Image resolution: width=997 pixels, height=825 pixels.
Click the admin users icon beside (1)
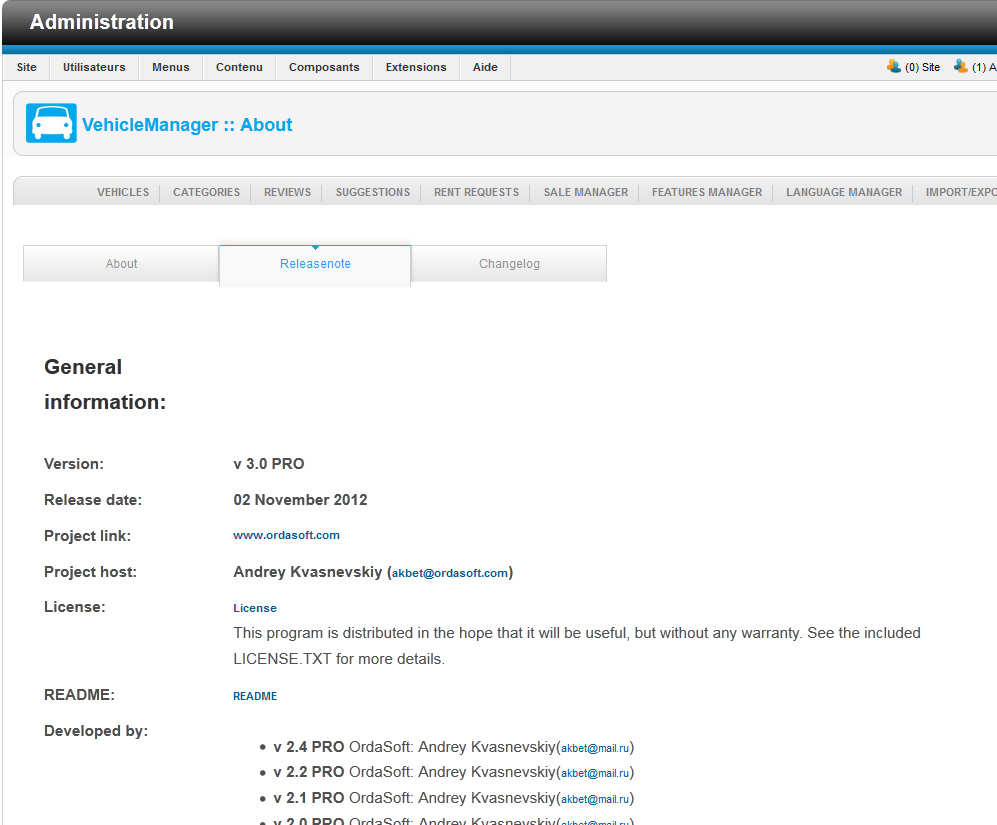tap(960, 66)
